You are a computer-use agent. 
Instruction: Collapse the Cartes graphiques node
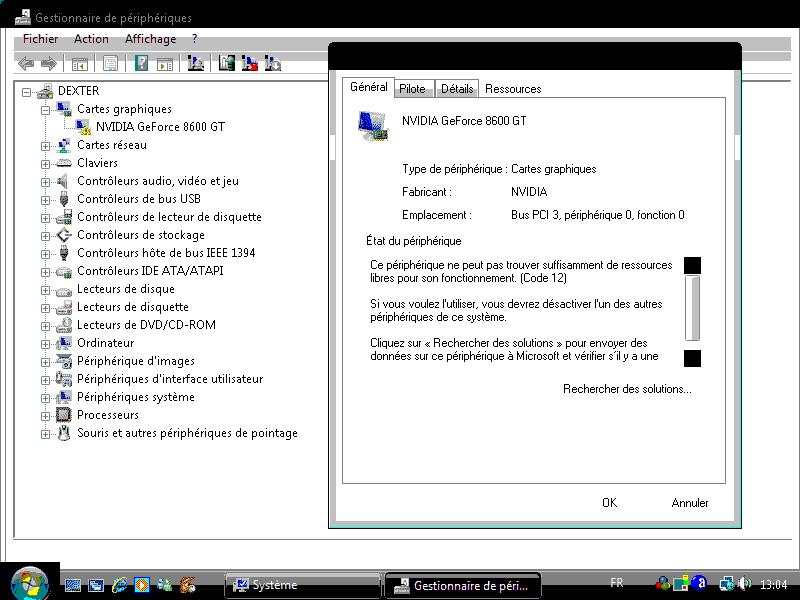tap(45, 110)
